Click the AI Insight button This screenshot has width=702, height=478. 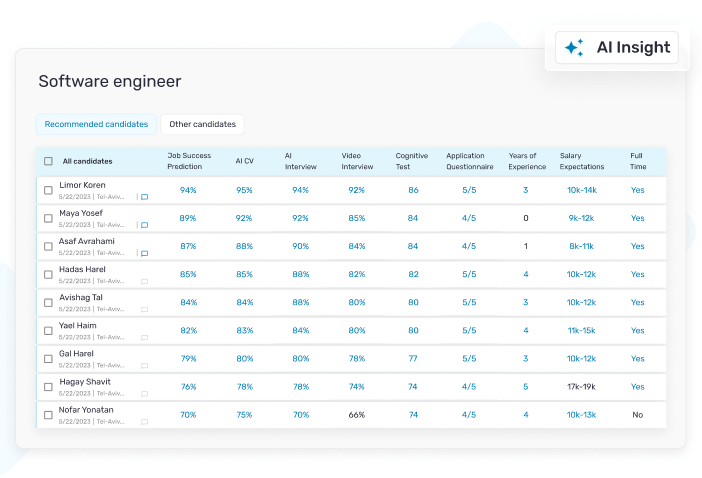pyautogui.click(x=616, y=47)
